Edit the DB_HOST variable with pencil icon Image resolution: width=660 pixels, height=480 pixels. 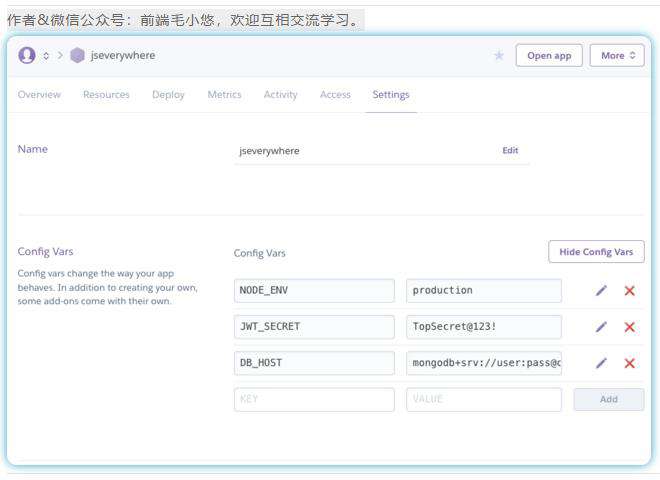point(601,363)
